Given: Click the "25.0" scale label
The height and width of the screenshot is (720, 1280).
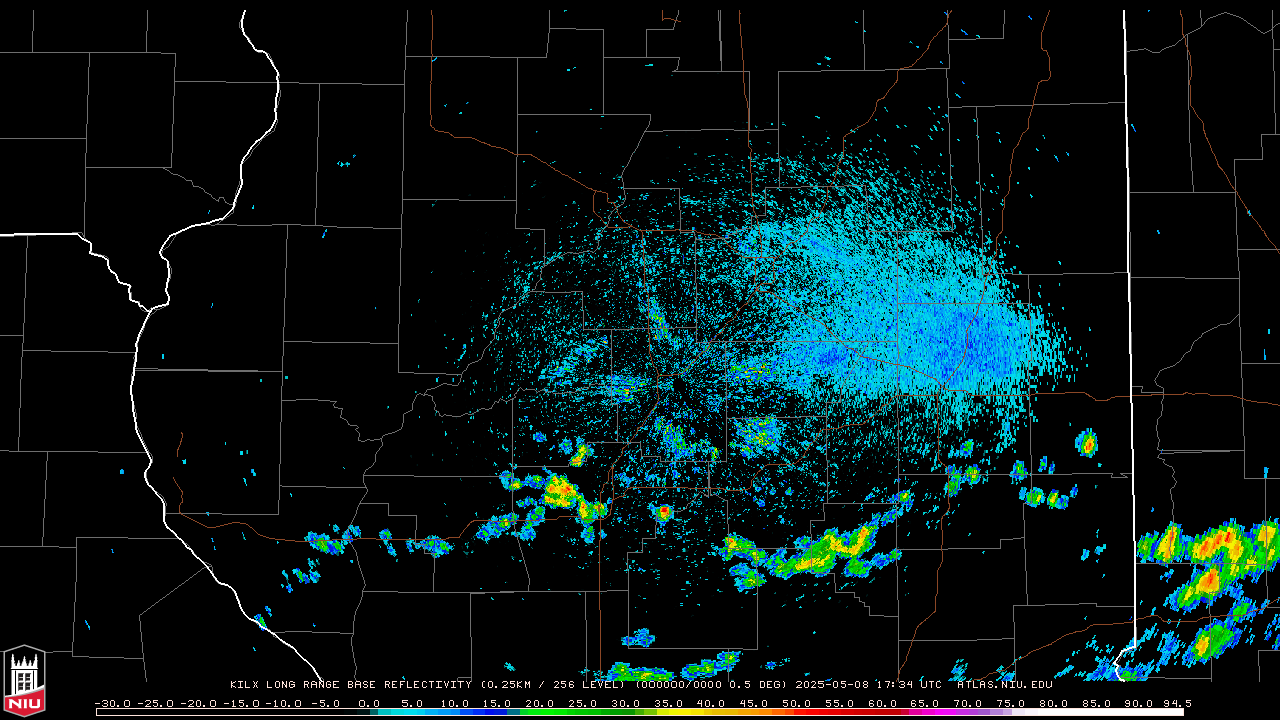Looking at the screenshot, I should click(x=583, y=704).
